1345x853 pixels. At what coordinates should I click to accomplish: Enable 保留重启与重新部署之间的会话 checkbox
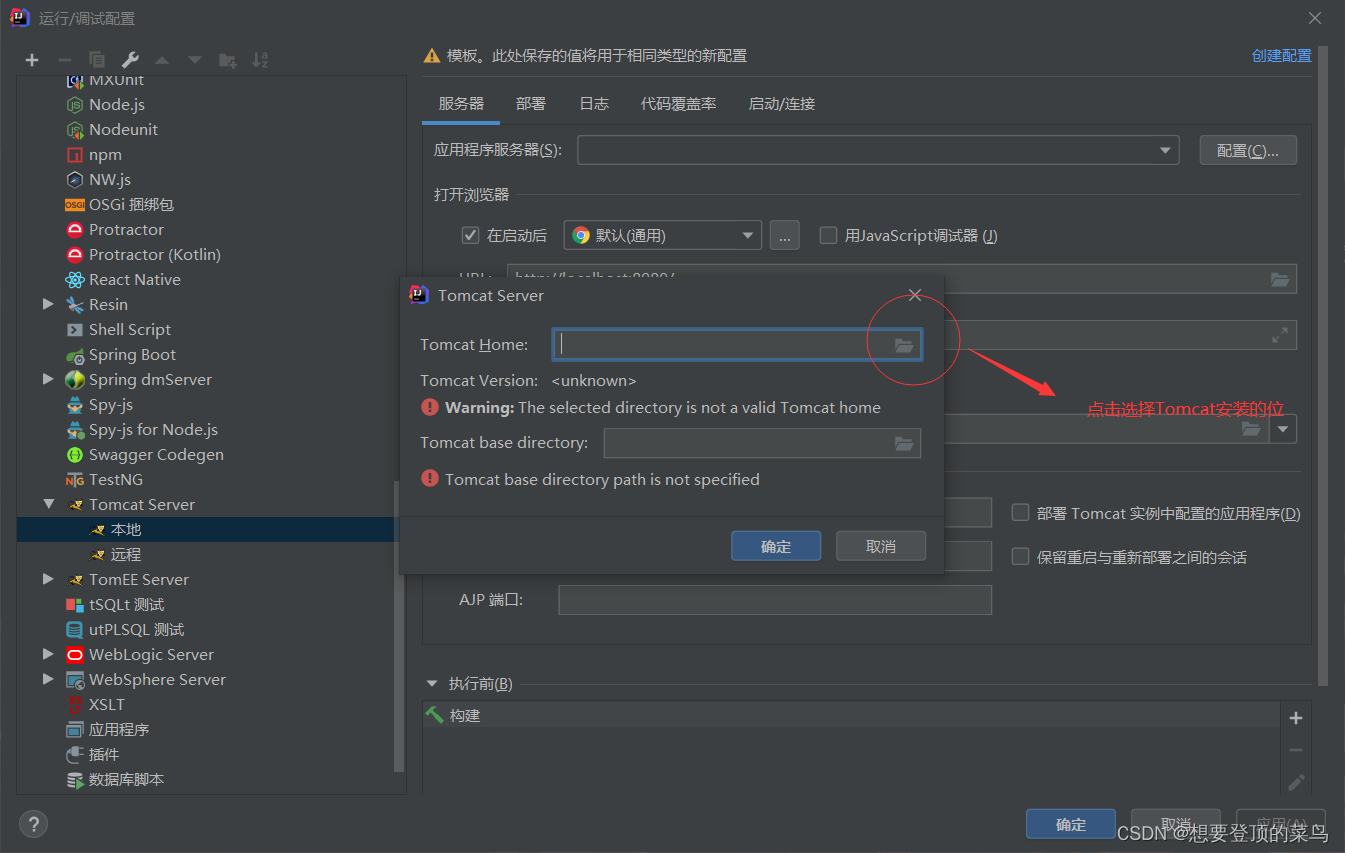point(1020,556)
